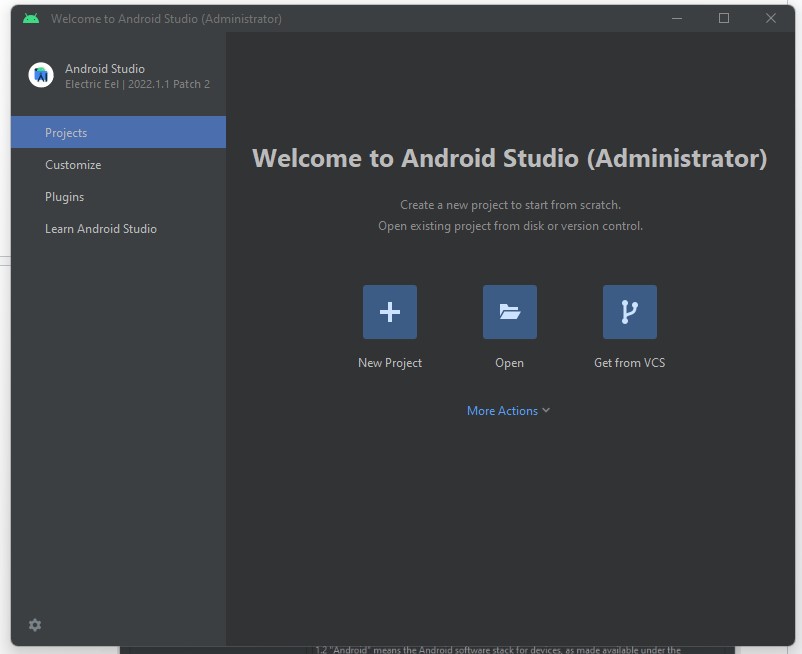The height and width of the screenshot is (654, 802).
Task: Close the Welcome to Android Studio window
Action: click(x=771, y=18)
